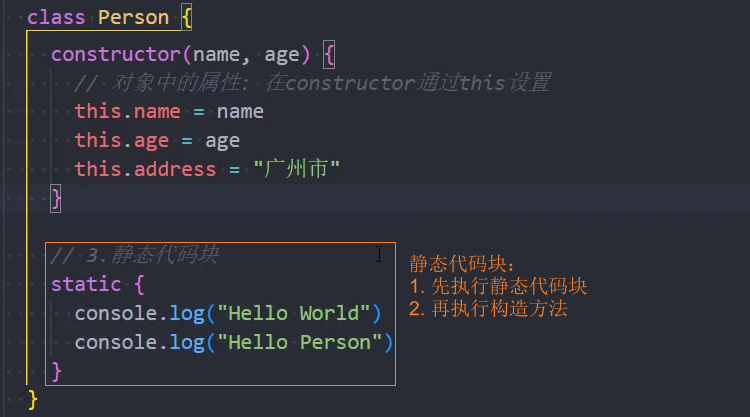Click the age parameter in constructor
The height and width of the screenshot is (417, 750).
(282, 55)
